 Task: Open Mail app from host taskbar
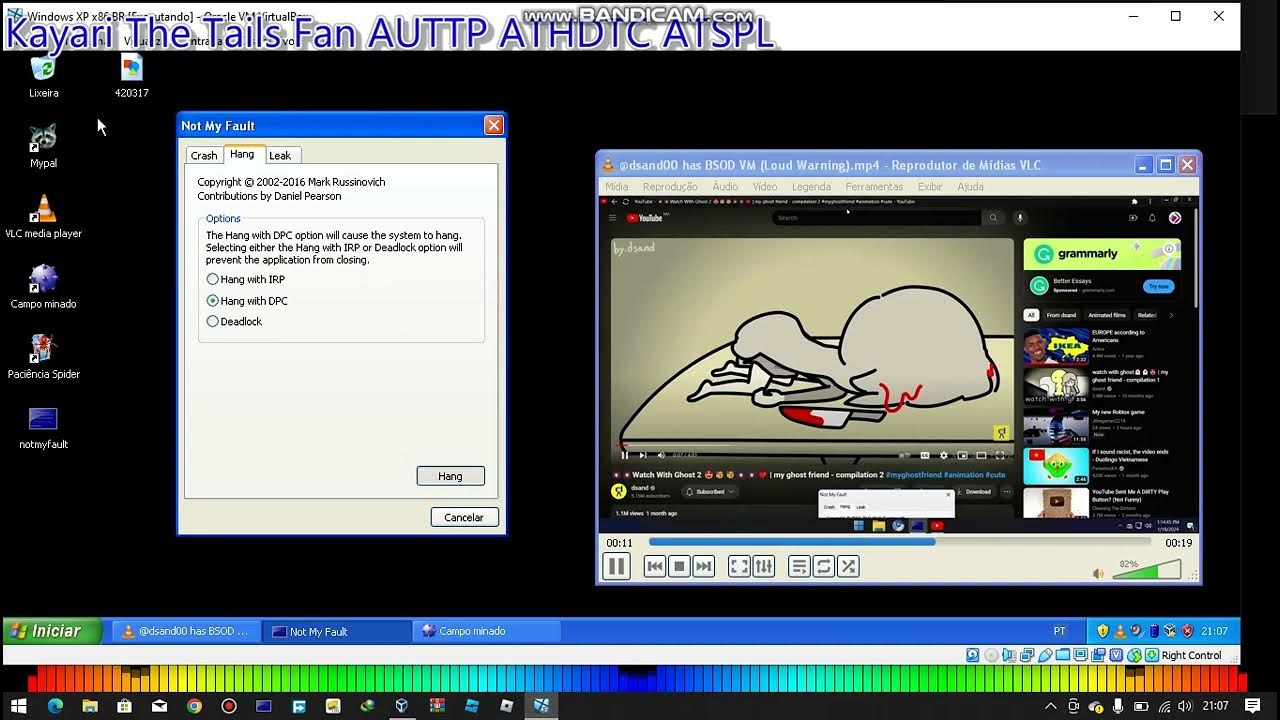click(159, 706)
